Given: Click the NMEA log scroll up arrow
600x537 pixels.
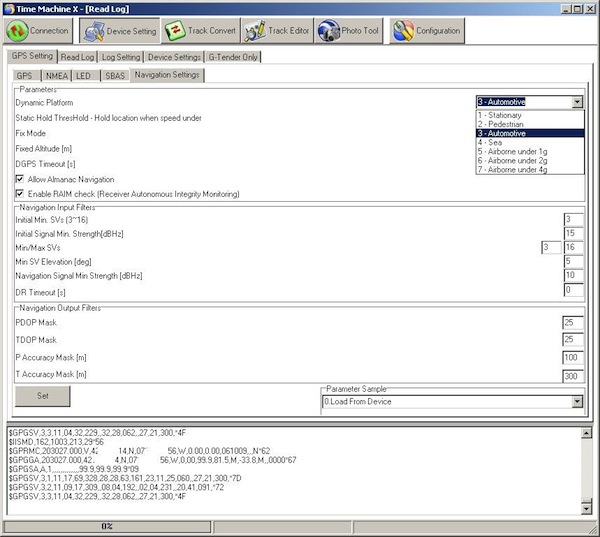Looking at the screenshot, I should [x=586, y=433].
